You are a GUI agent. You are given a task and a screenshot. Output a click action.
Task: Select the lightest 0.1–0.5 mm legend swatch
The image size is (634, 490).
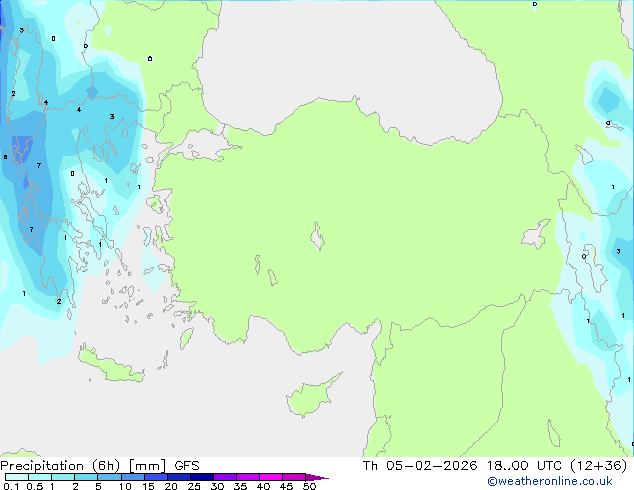[17, 477]
